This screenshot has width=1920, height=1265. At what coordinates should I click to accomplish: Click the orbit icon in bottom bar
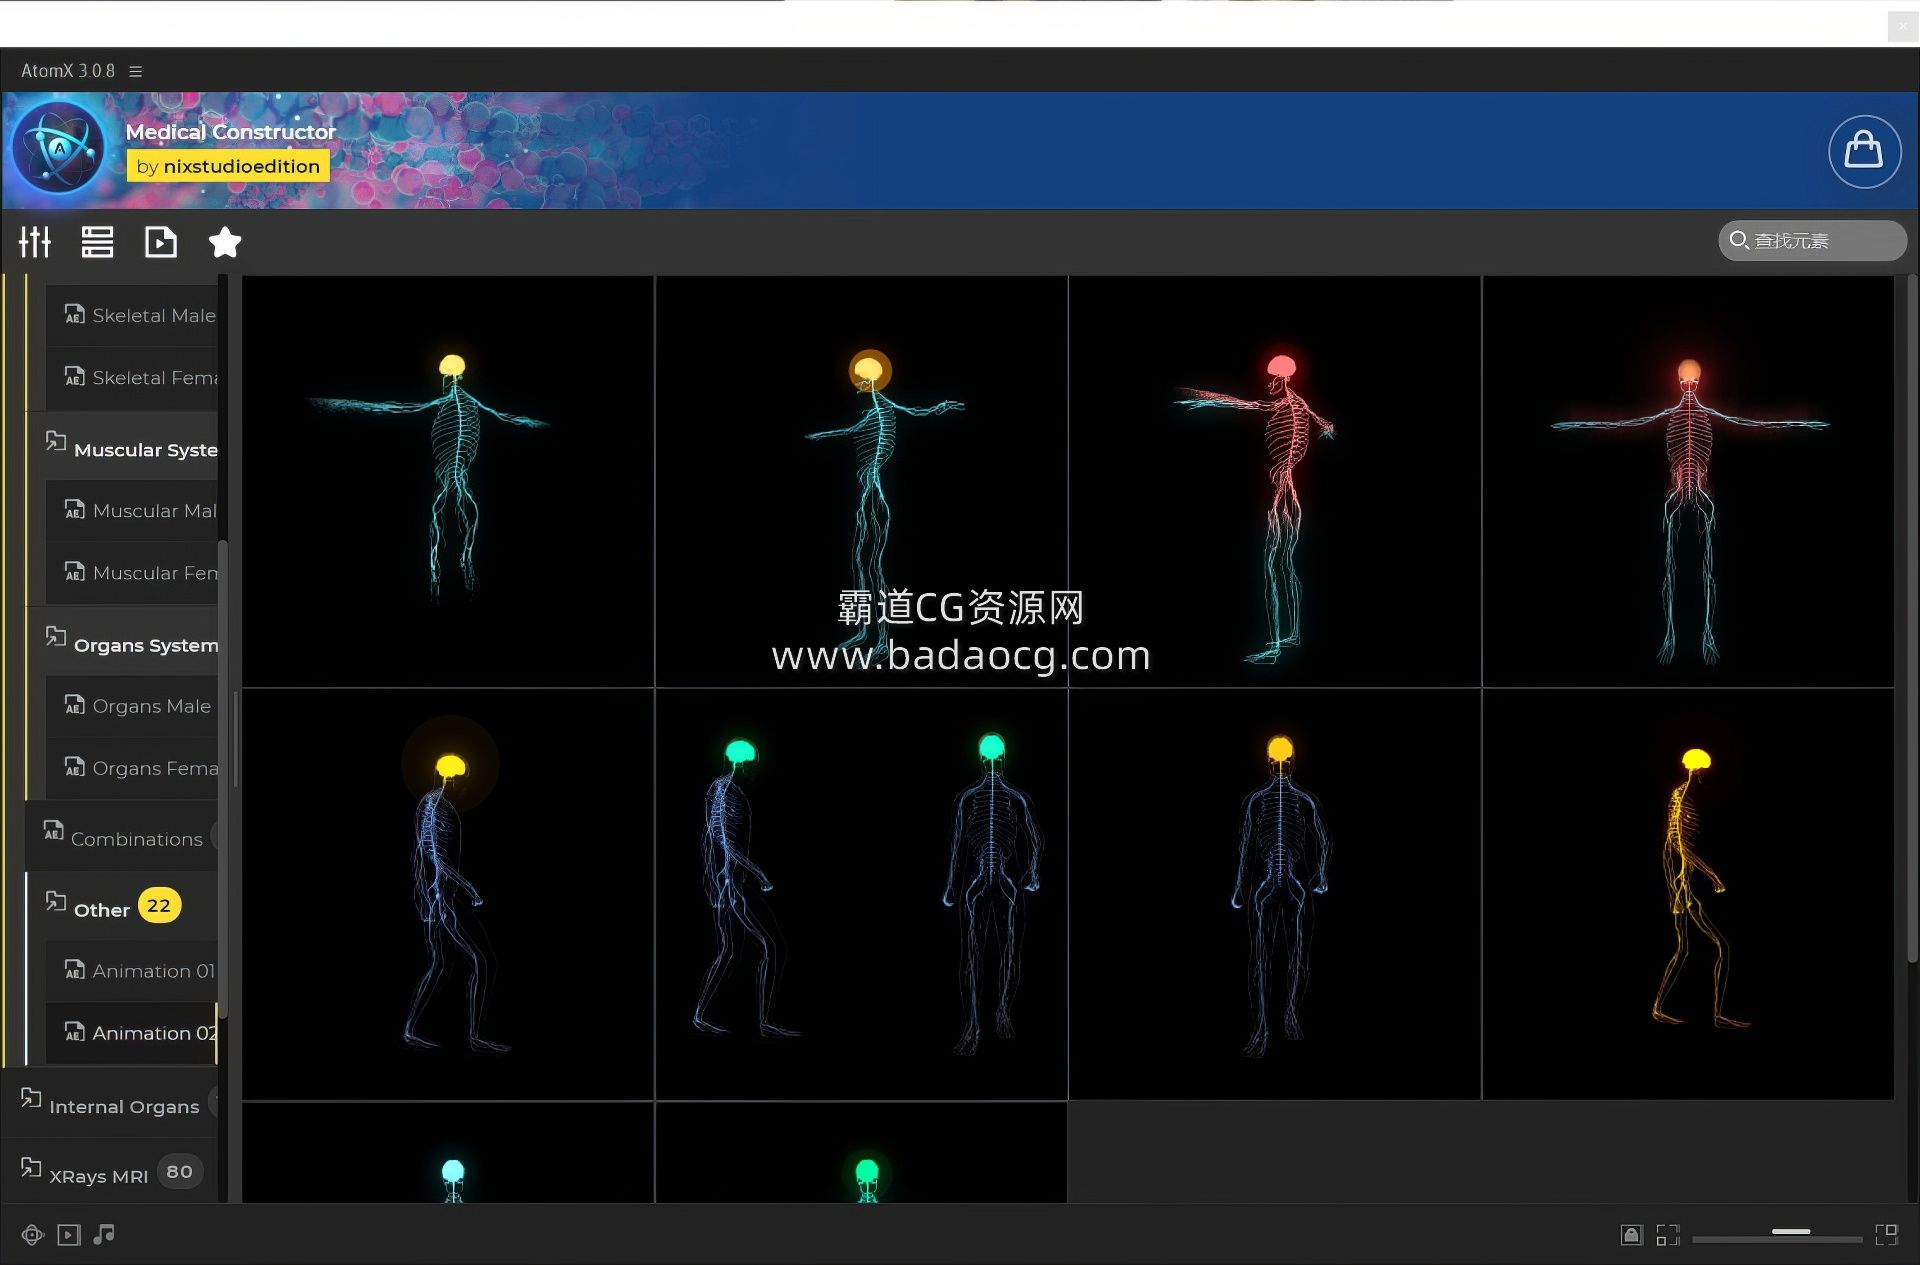[x=33, y=1235]
